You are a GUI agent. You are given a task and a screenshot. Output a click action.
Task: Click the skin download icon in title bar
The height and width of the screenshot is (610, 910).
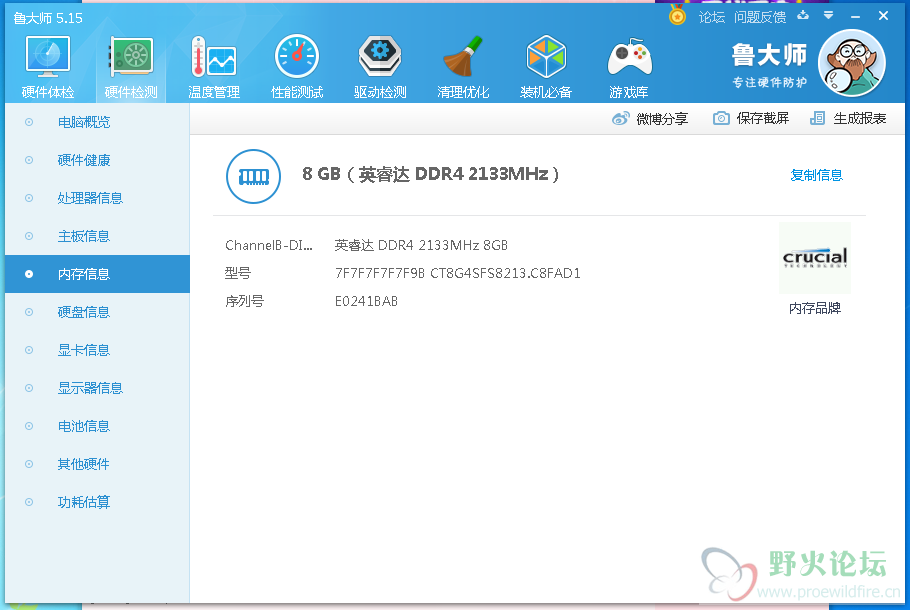(803, 16)
